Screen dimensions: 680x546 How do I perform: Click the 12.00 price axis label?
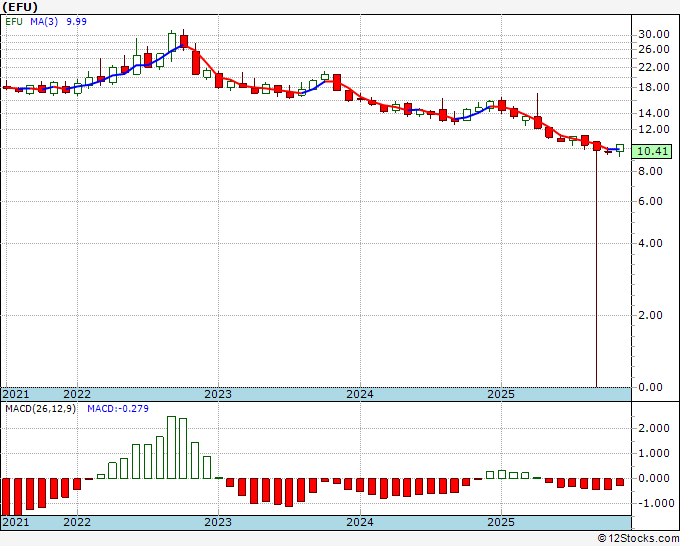654,129
